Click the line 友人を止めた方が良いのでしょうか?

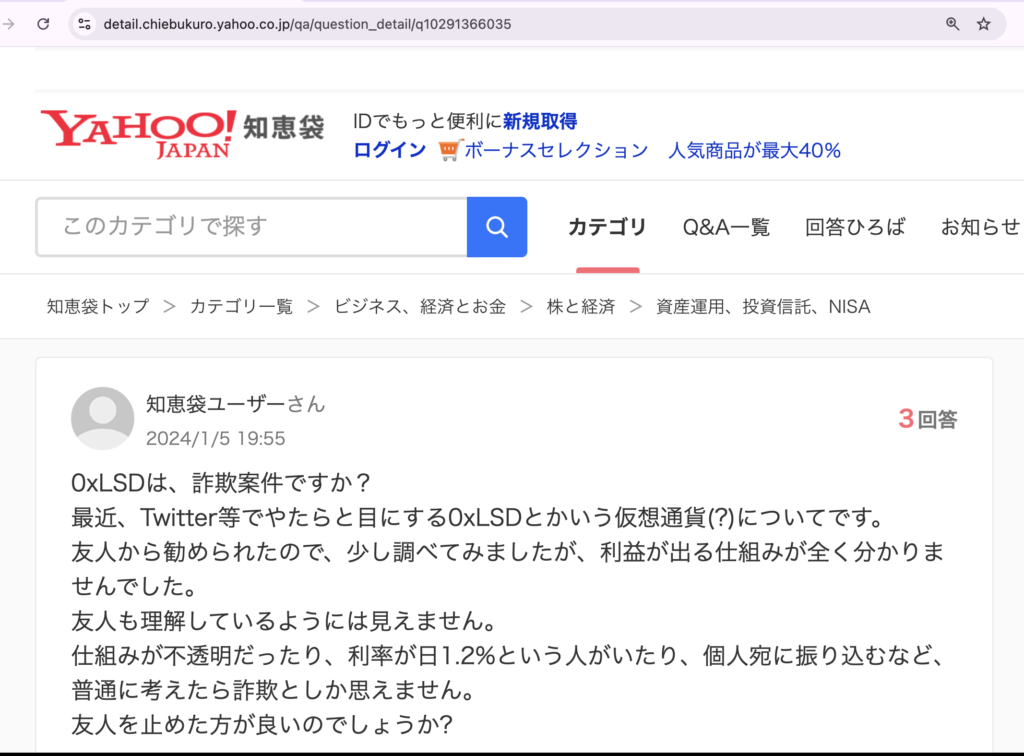(262, 724)
